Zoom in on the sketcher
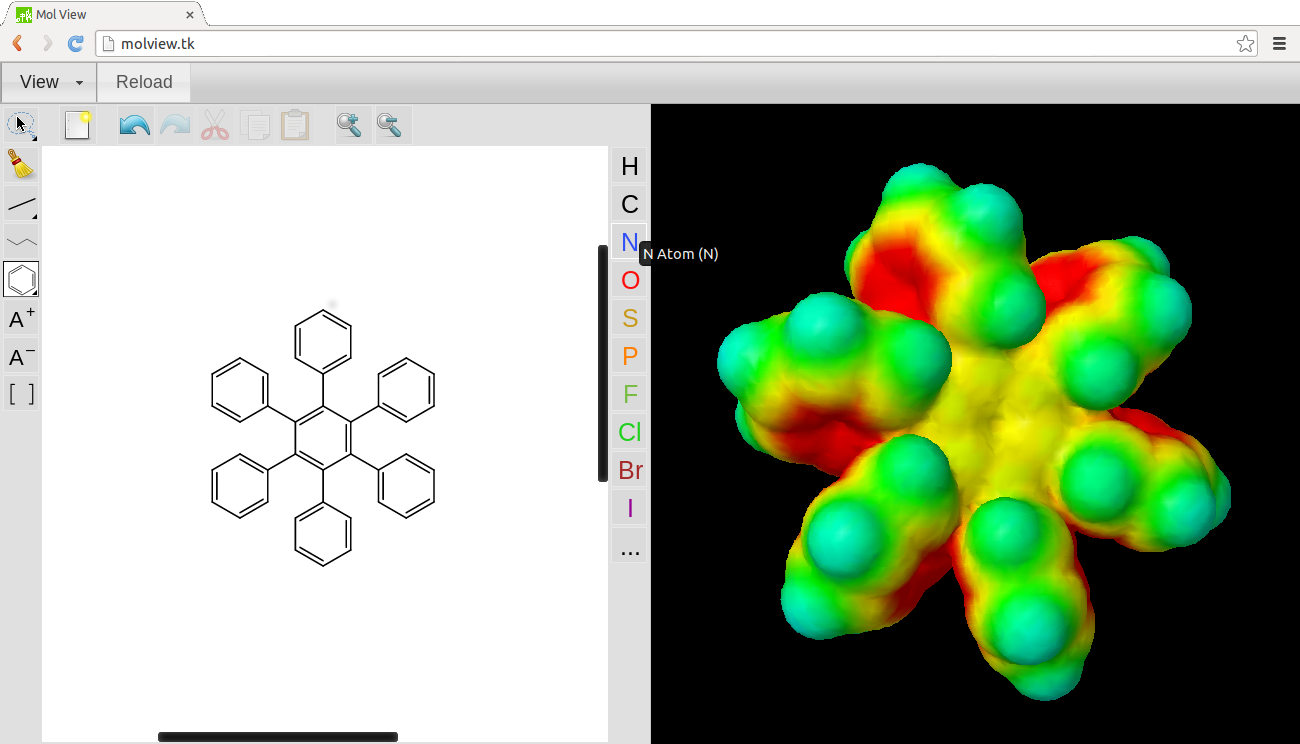 click(350, 126)
